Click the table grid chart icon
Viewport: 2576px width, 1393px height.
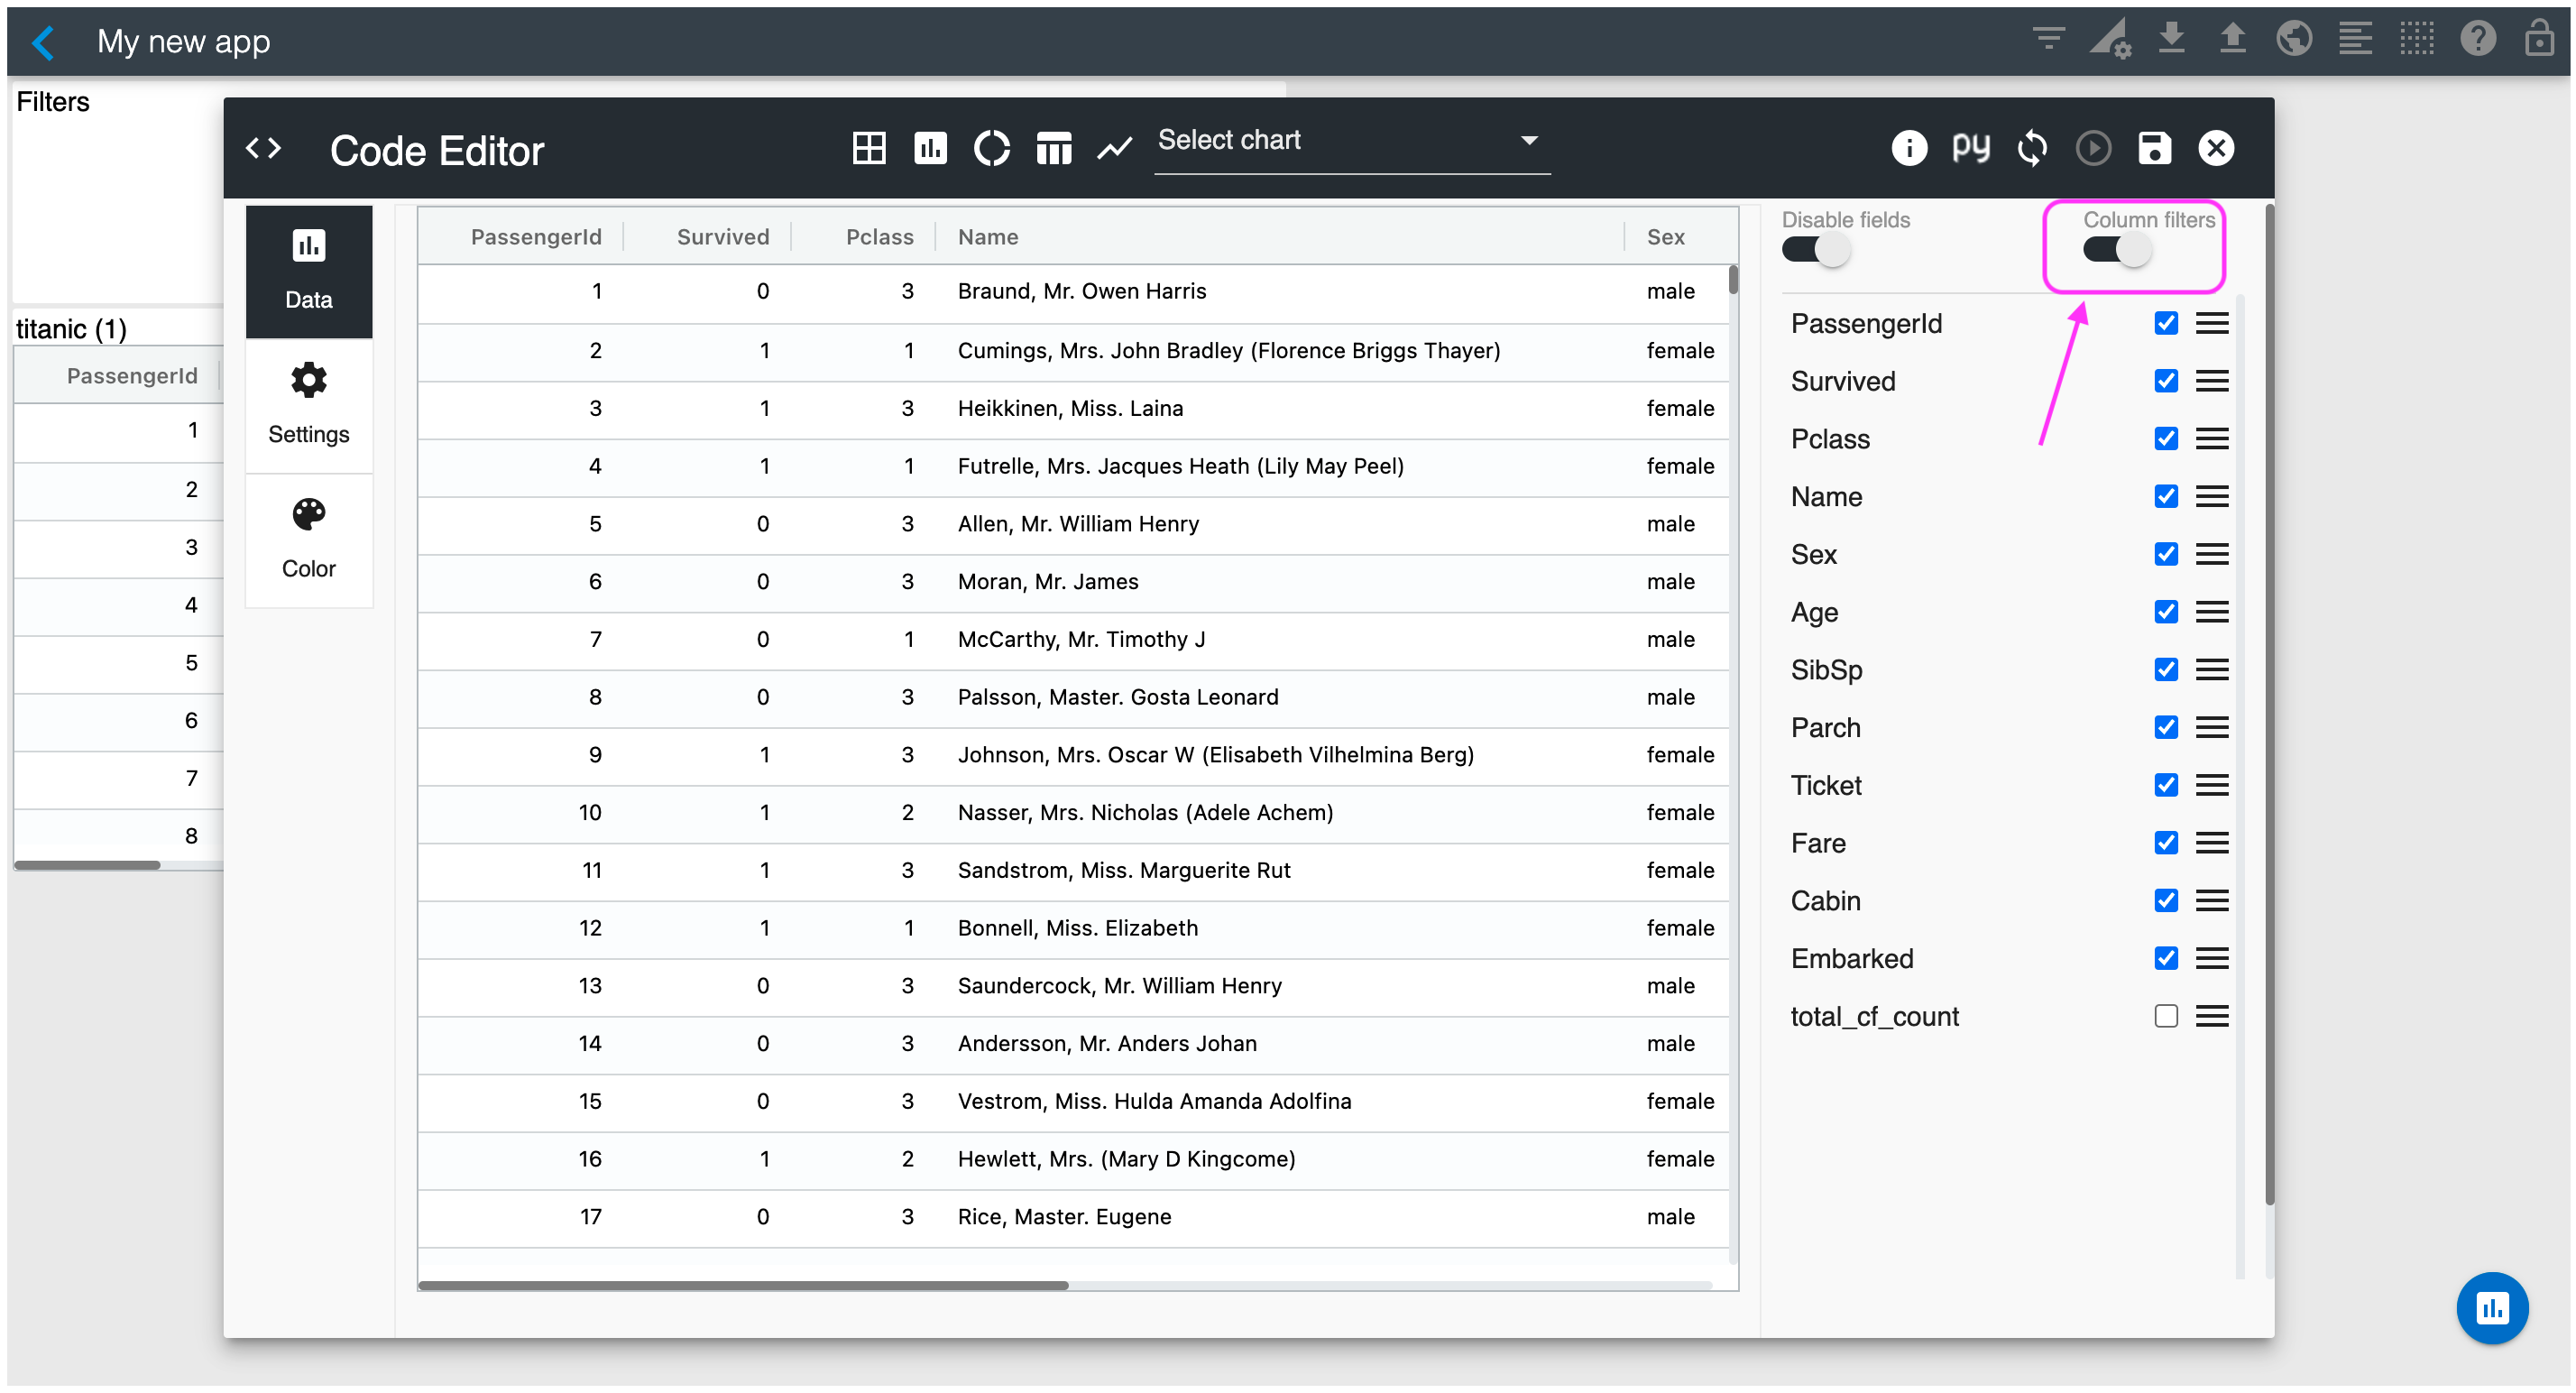pyautogui.click(x=868, y=149)
